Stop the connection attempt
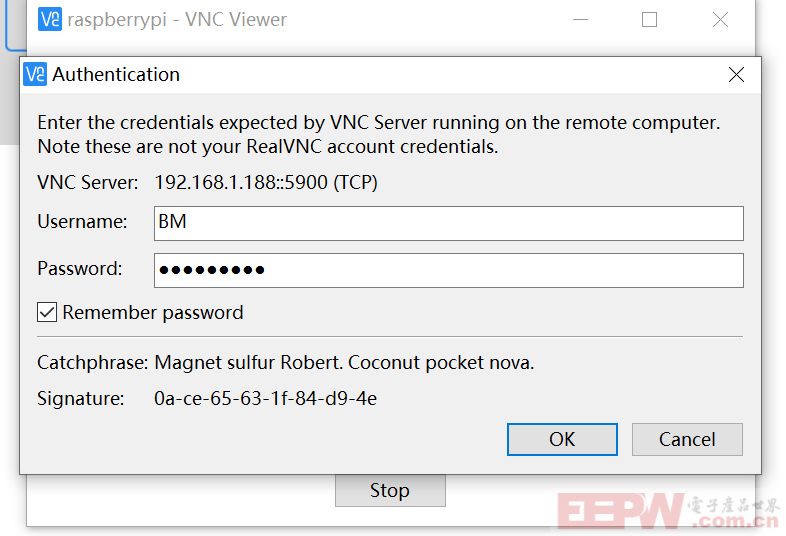 [390, 490]
